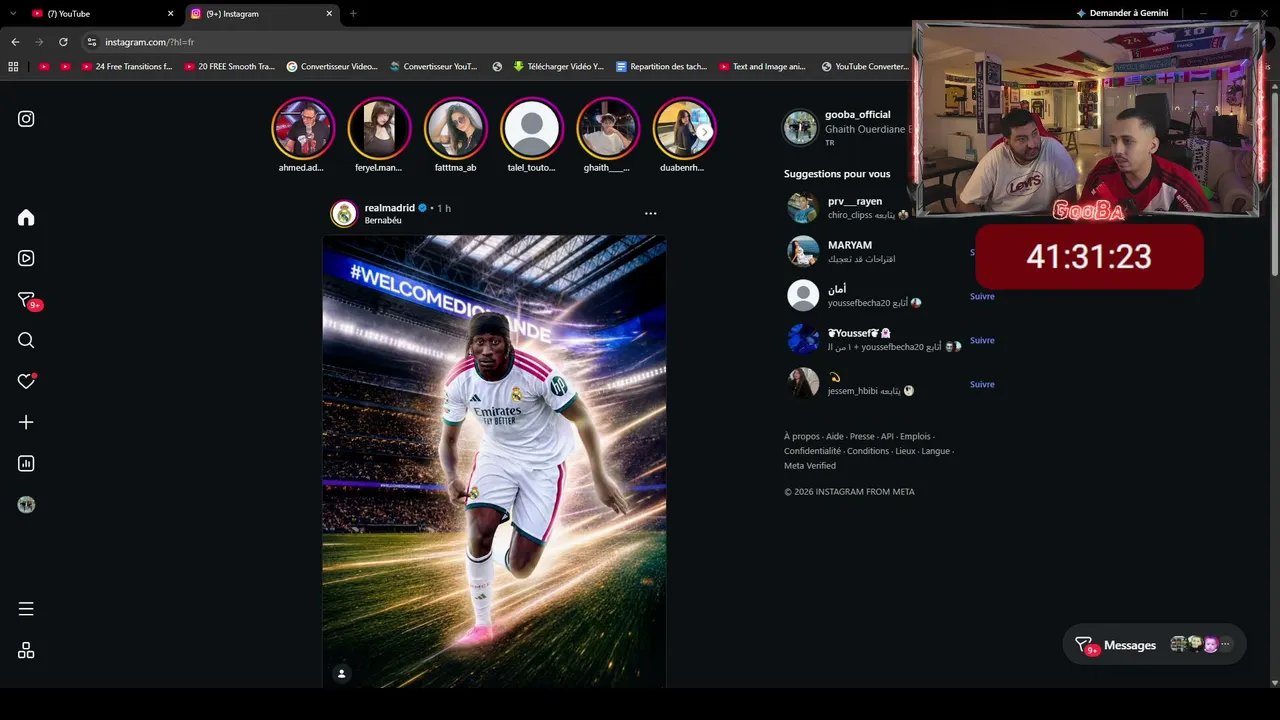Open the YouTube Converter bookmark
This screenshot has width=1280, height=720.
[x=865, y=67]
